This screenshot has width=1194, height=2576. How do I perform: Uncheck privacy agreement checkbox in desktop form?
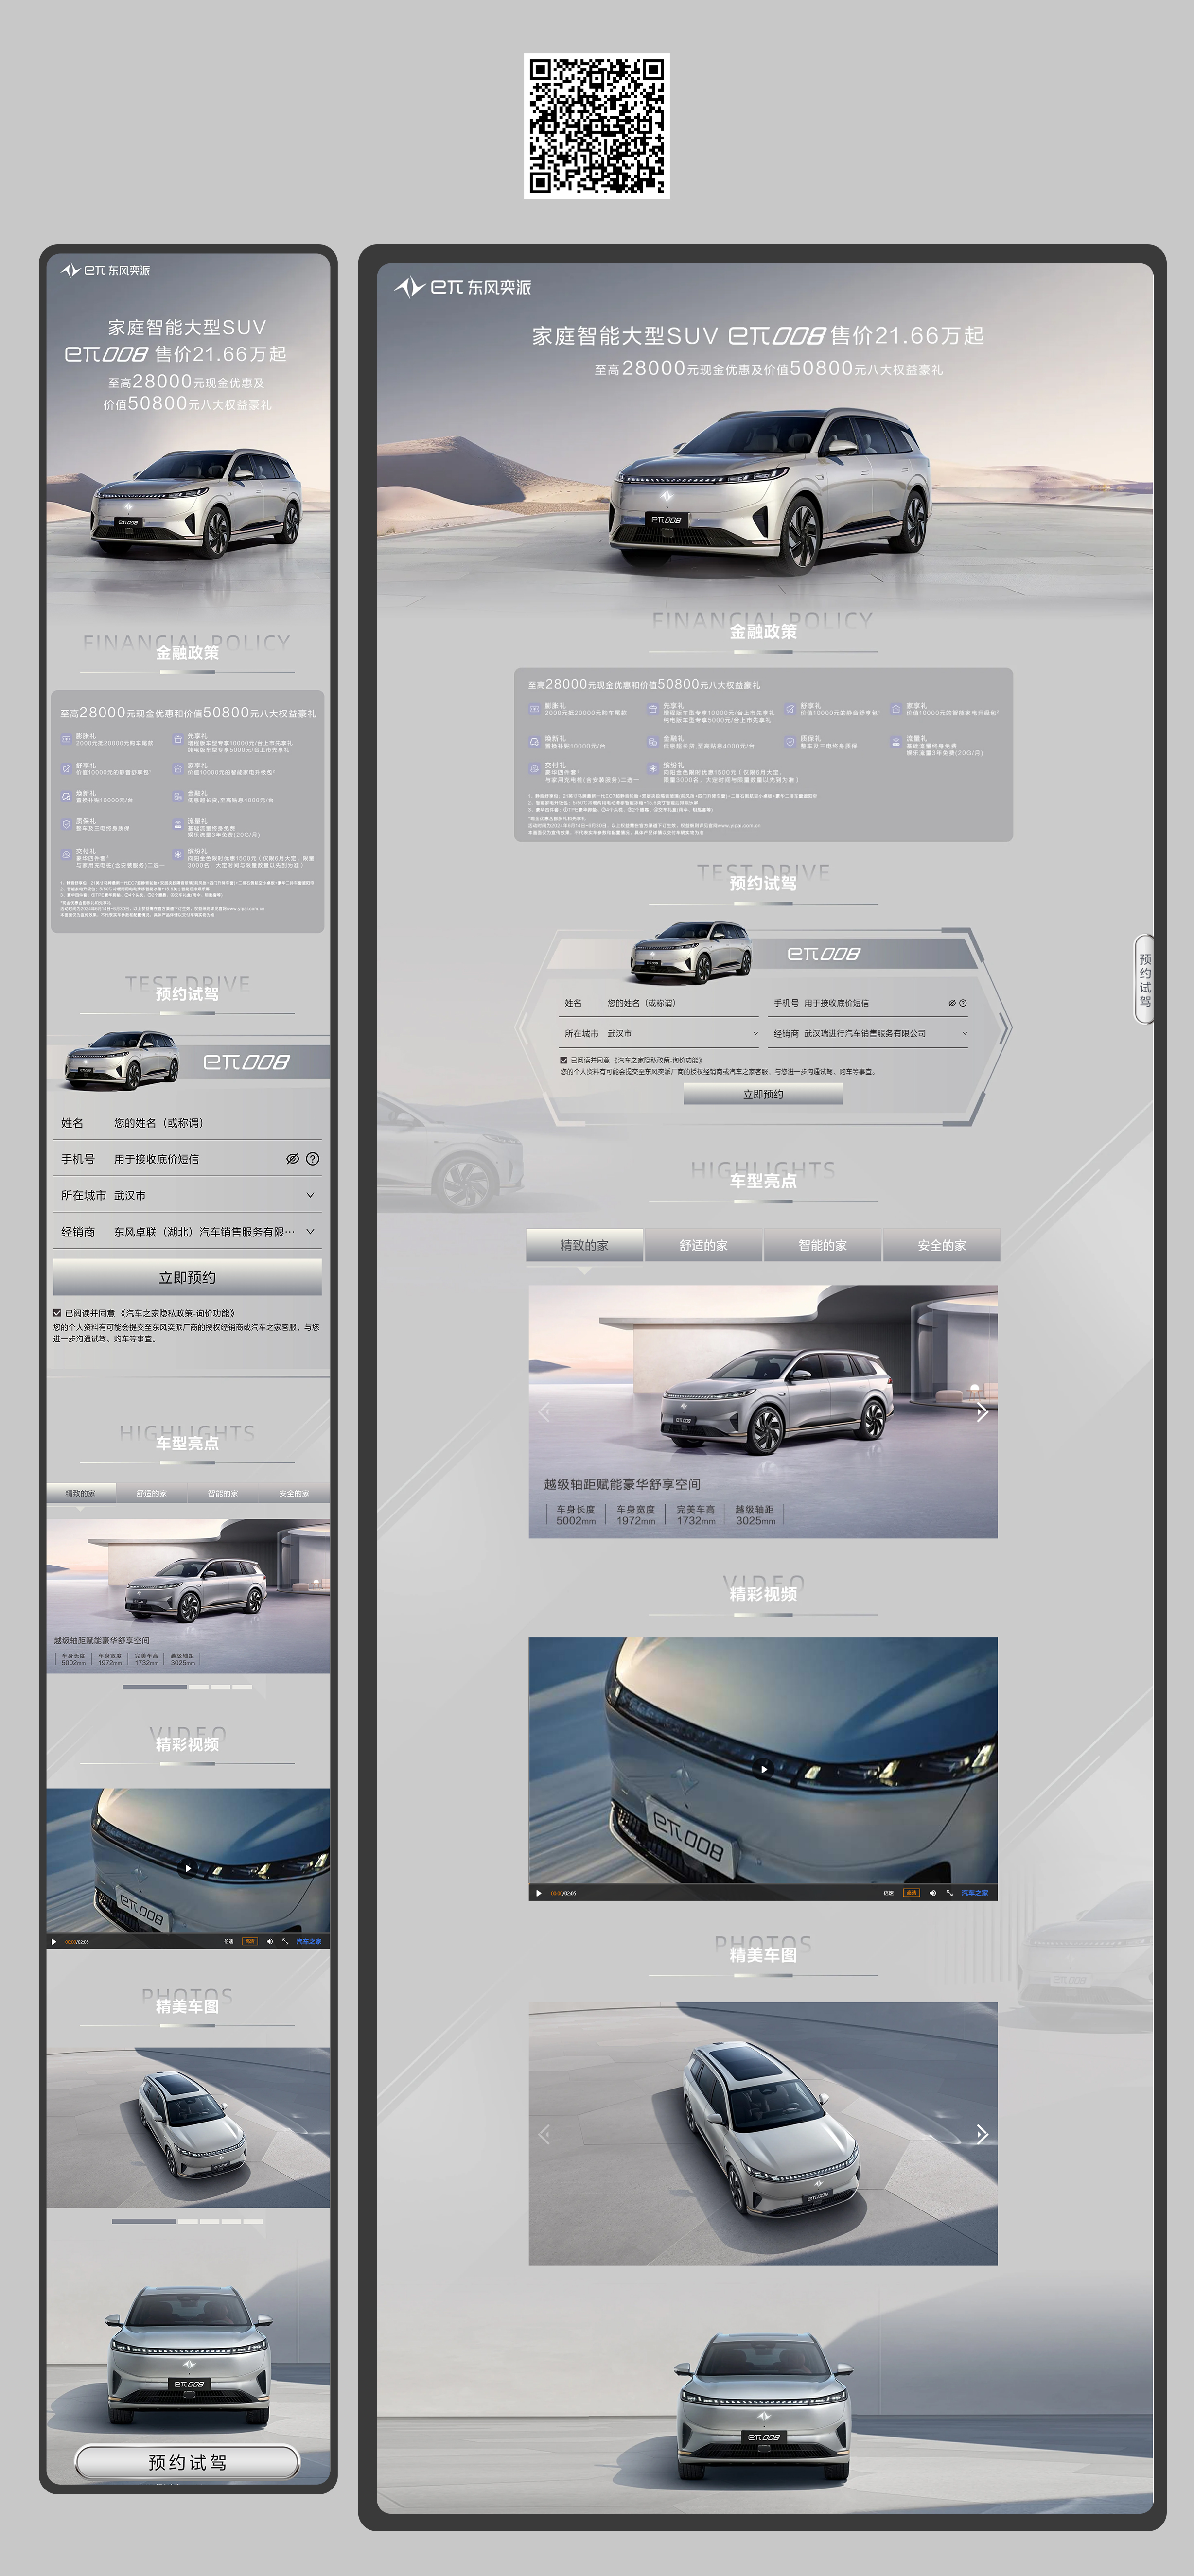pyautogui.click(x=564, y=1060)
